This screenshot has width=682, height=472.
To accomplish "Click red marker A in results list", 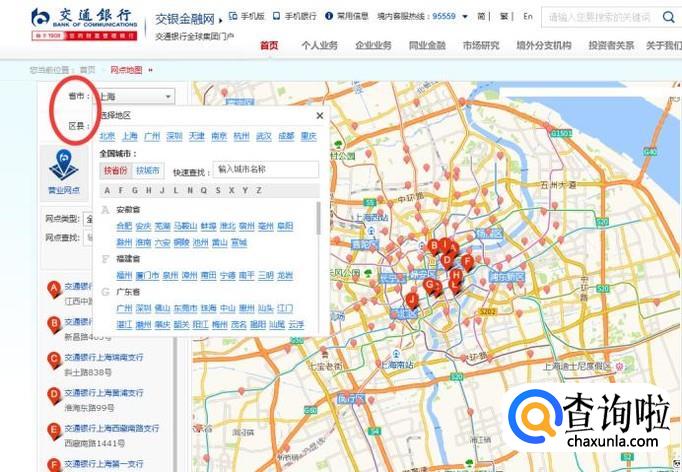I will click(54, 289).
